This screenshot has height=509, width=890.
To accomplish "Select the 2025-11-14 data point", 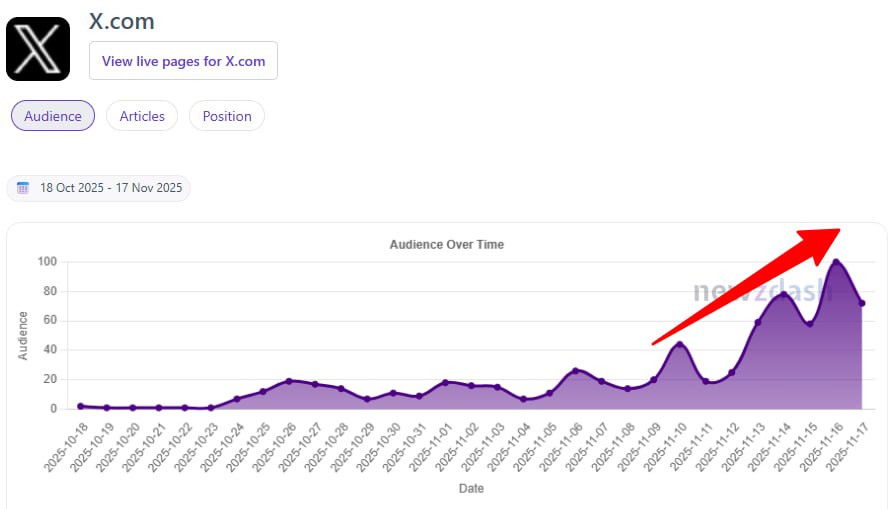I will click(784, 295).
